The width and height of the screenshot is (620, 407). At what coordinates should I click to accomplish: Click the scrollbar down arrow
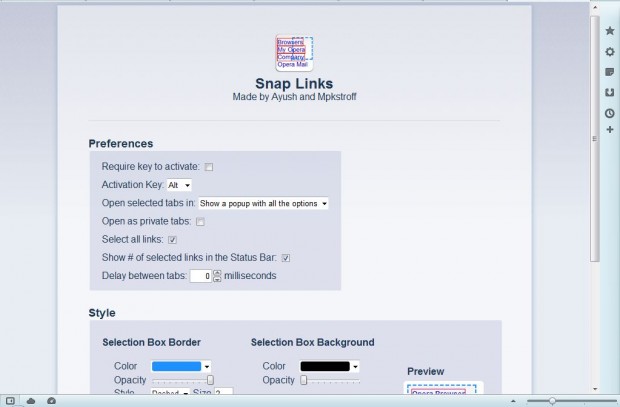595,389
